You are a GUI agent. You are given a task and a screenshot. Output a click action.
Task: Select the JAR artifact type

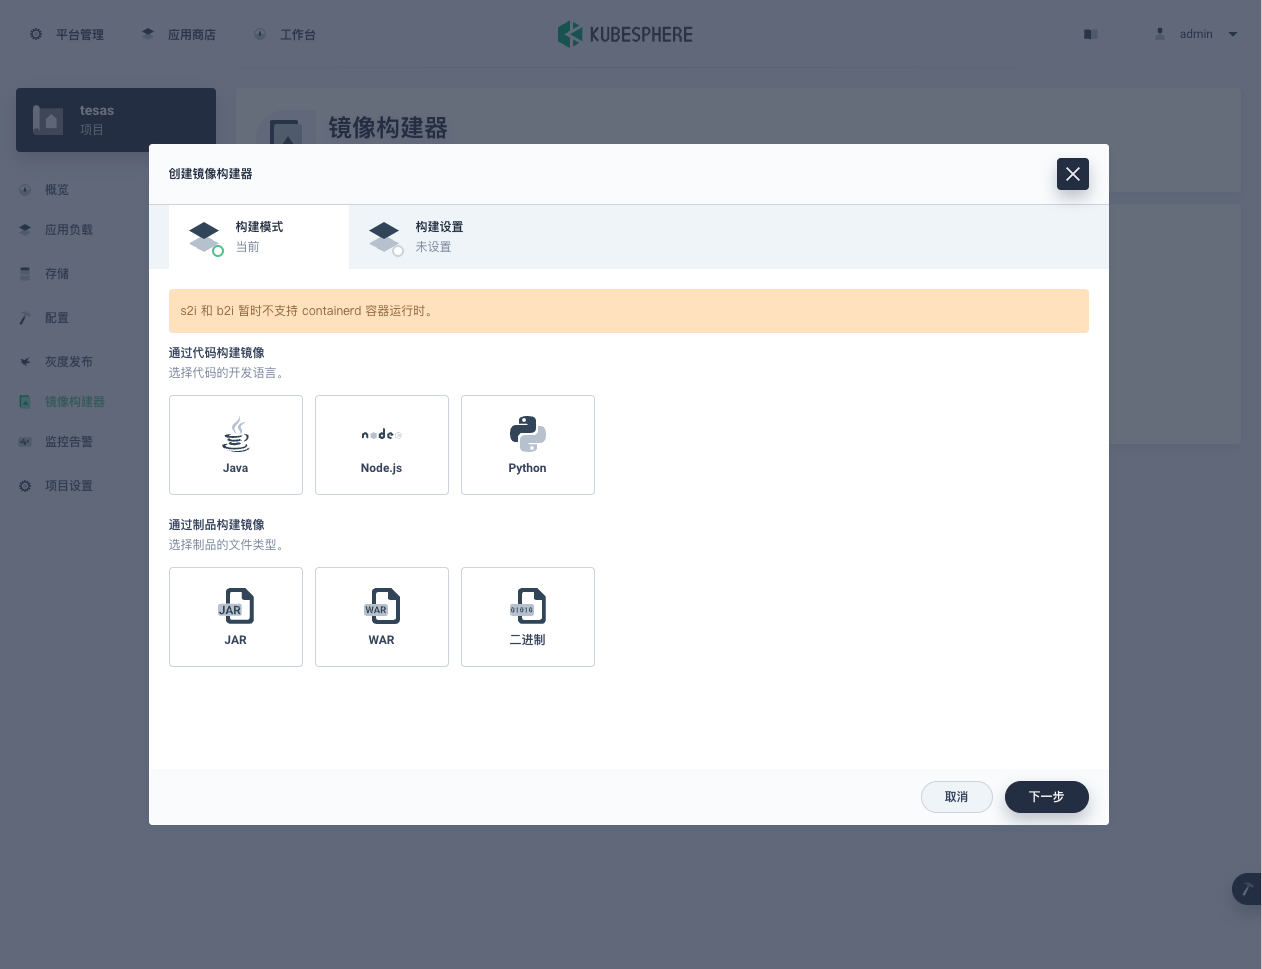pos(236,617)
